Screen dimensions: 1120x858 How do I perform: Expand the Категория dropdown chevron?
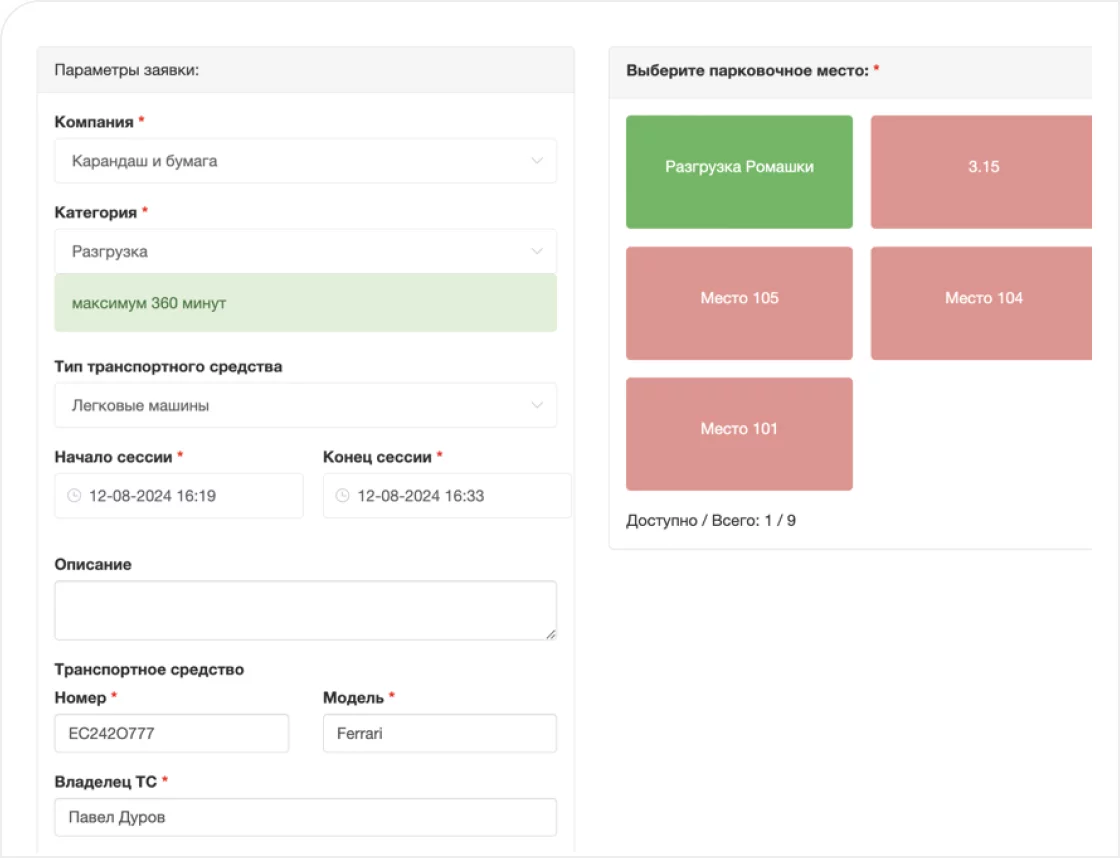[x=537, y=252]
